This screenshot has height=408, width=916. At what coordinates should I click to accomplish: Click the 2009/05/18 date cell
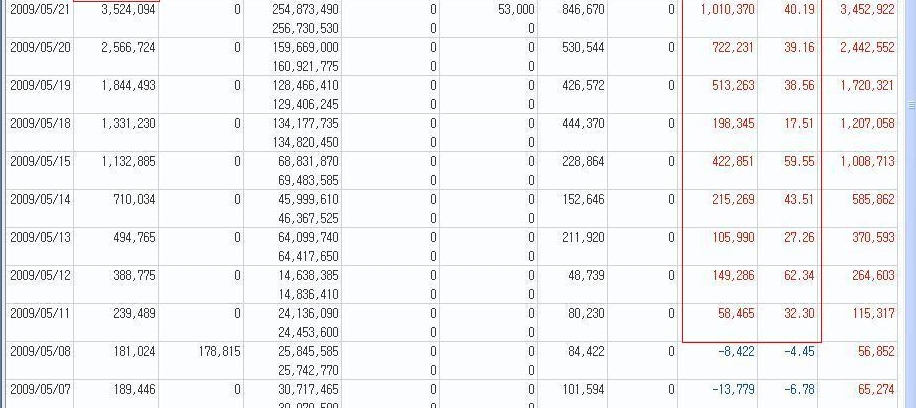click(x=40, y=123)
